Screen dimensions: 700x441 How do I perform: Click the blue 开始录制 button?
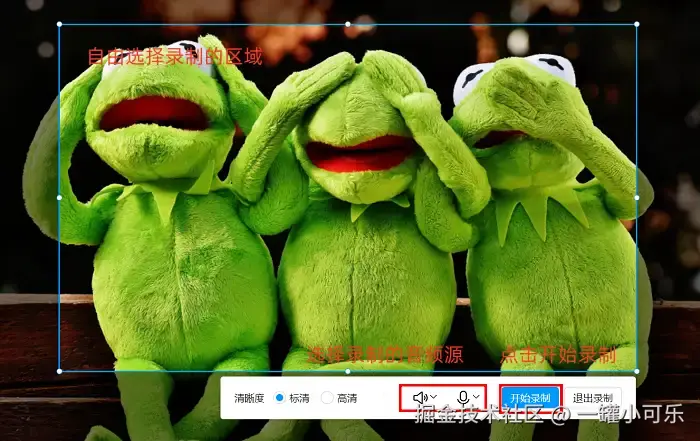[530, 398]
